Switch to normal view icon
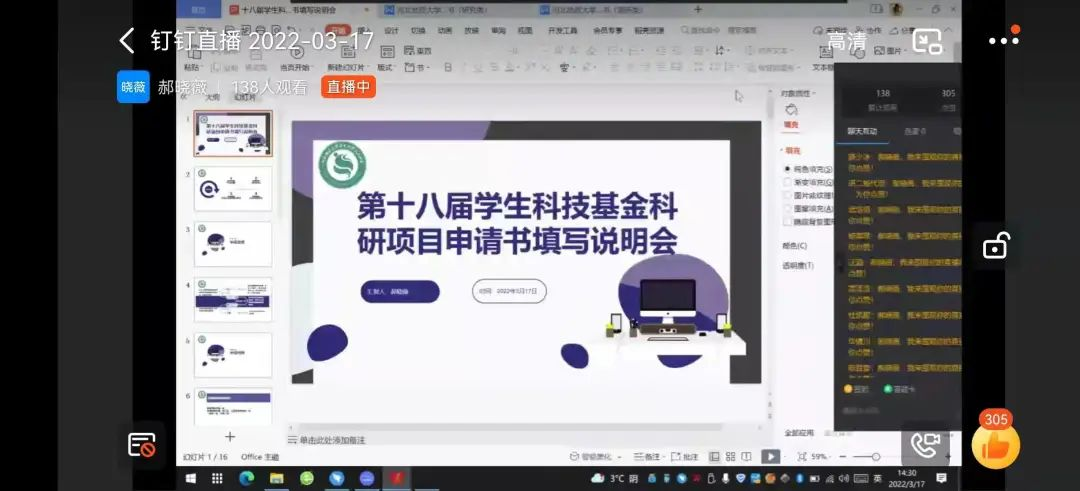This screenshot has width=1080, height=491. click(x=714, y=457)
